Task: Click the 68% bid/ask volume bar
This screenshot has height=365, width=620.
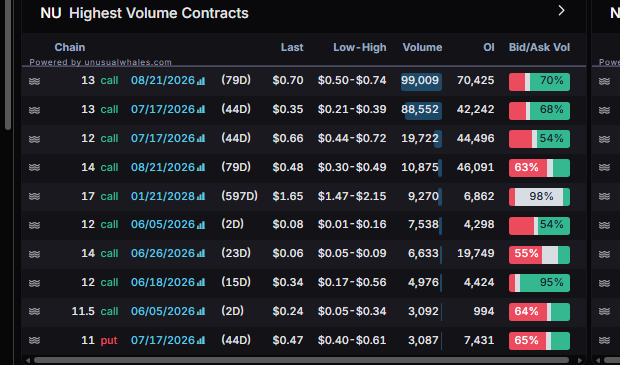Action: tap(539, 111)
